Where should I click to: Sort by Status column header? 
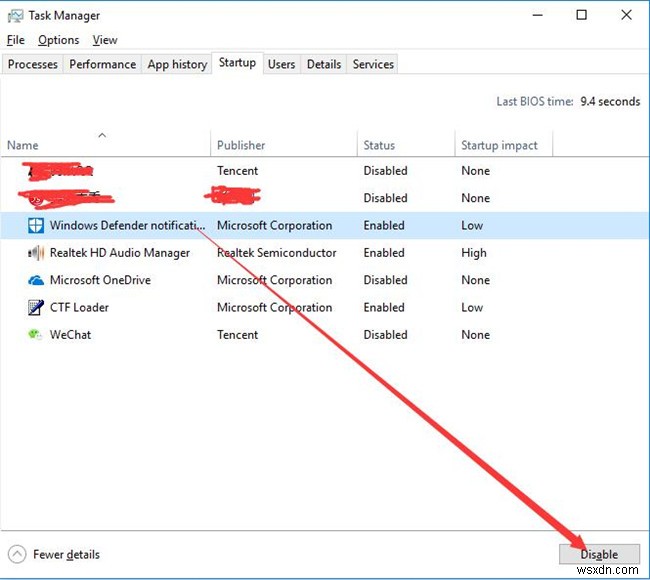point(379,145)
